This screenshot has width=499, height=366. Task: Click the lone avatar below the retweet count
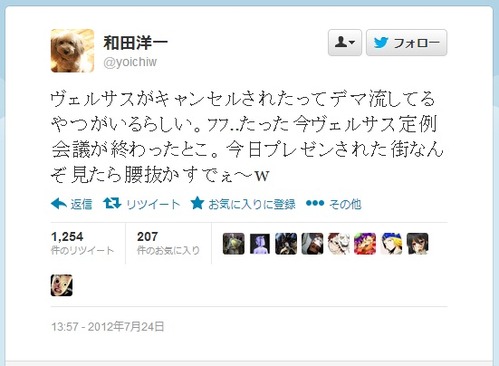point(62,285)
